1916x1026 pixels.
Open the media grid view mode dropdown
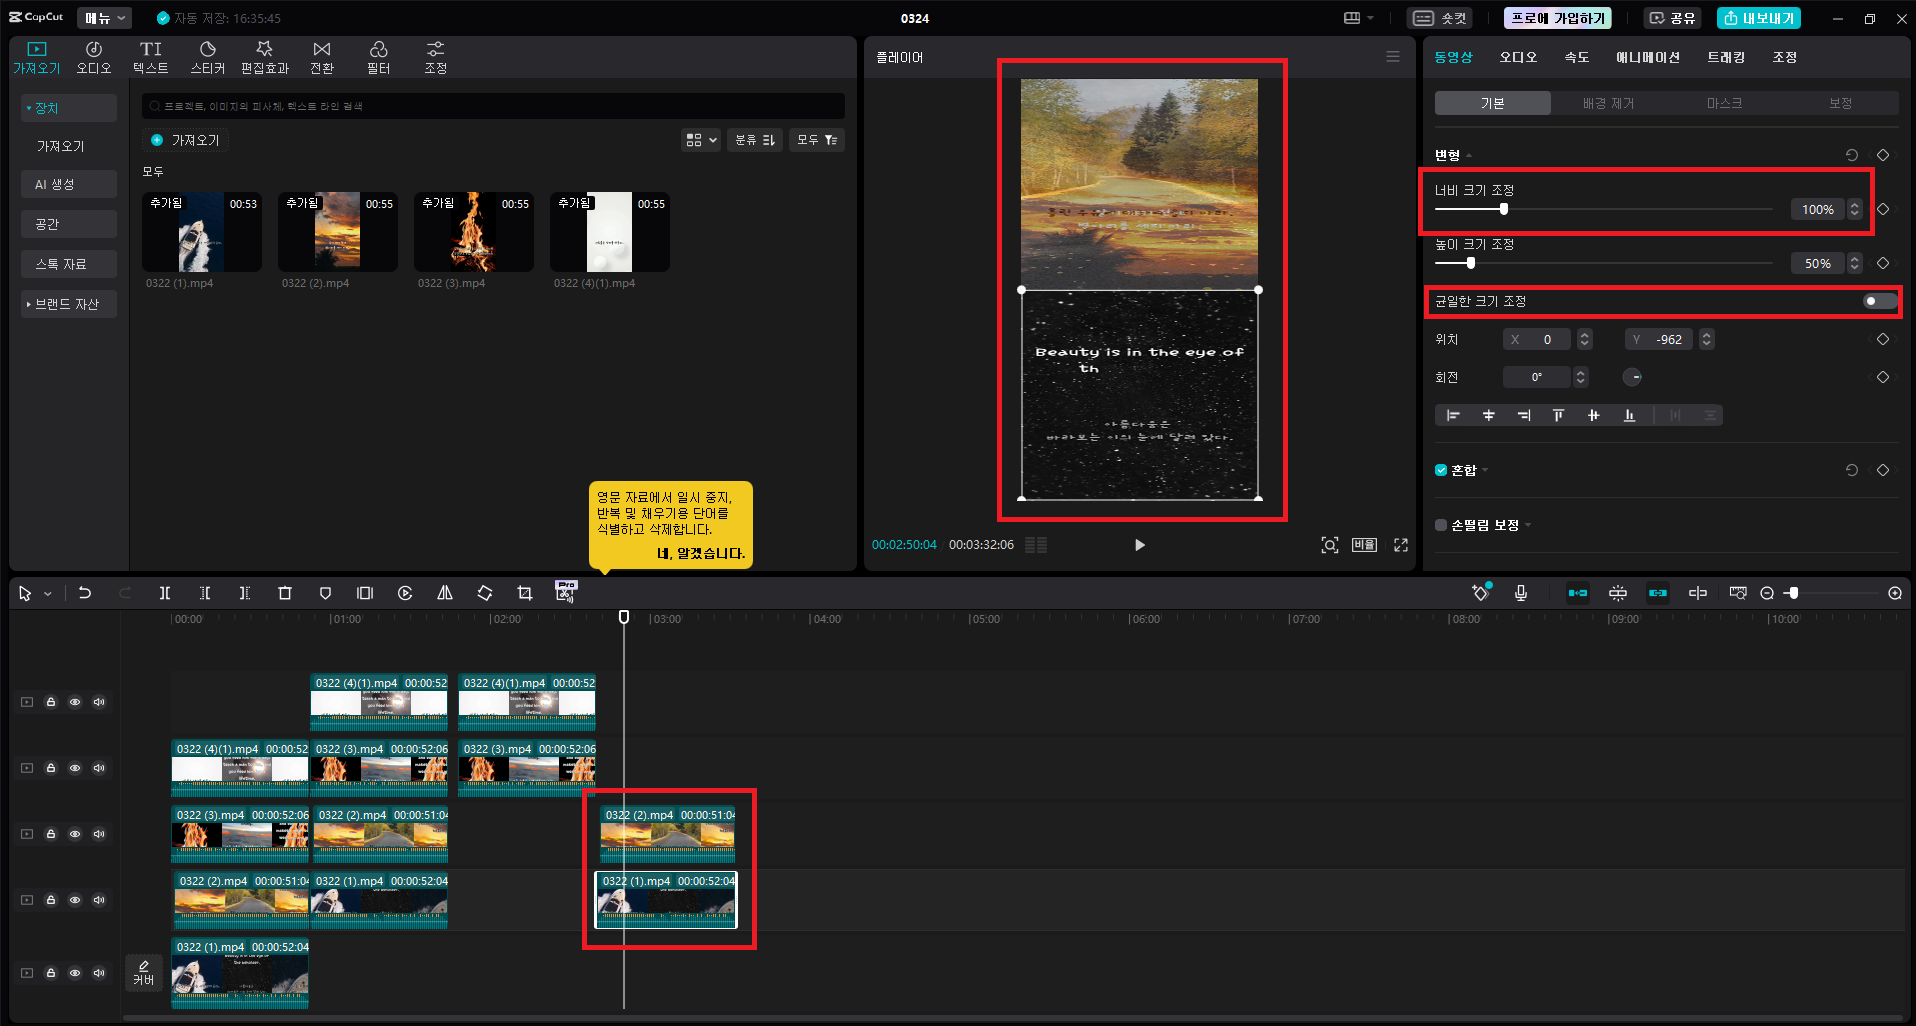point(701,140)
